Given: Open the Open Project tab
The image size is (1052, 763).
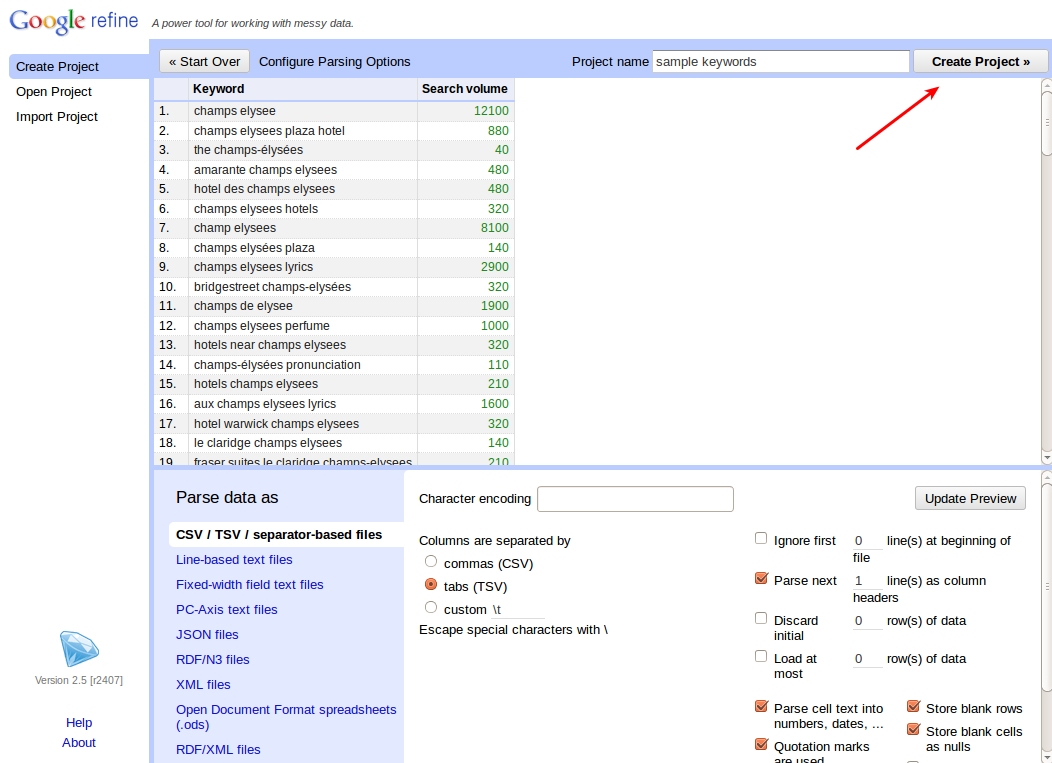Looking at the screenshot, I should click(54, 91).
